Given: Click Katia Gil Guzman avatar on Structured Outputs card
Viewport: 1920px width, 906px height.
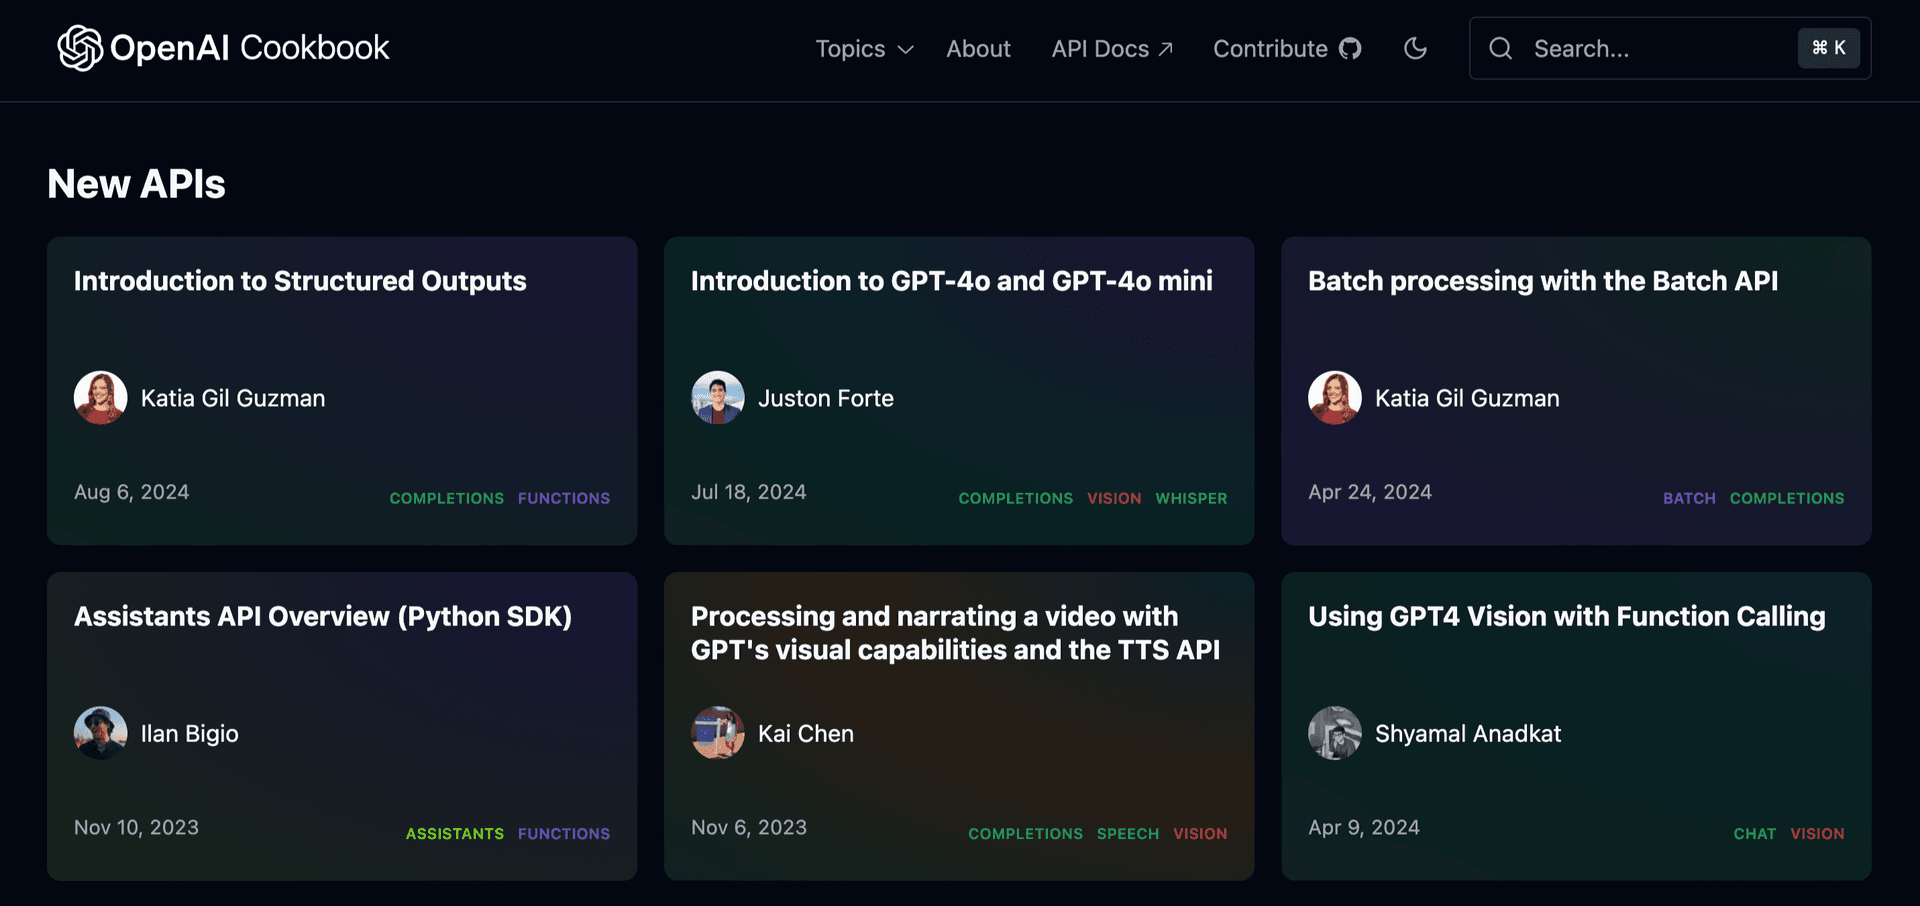Looking at the screenshot, I should 100,398.
